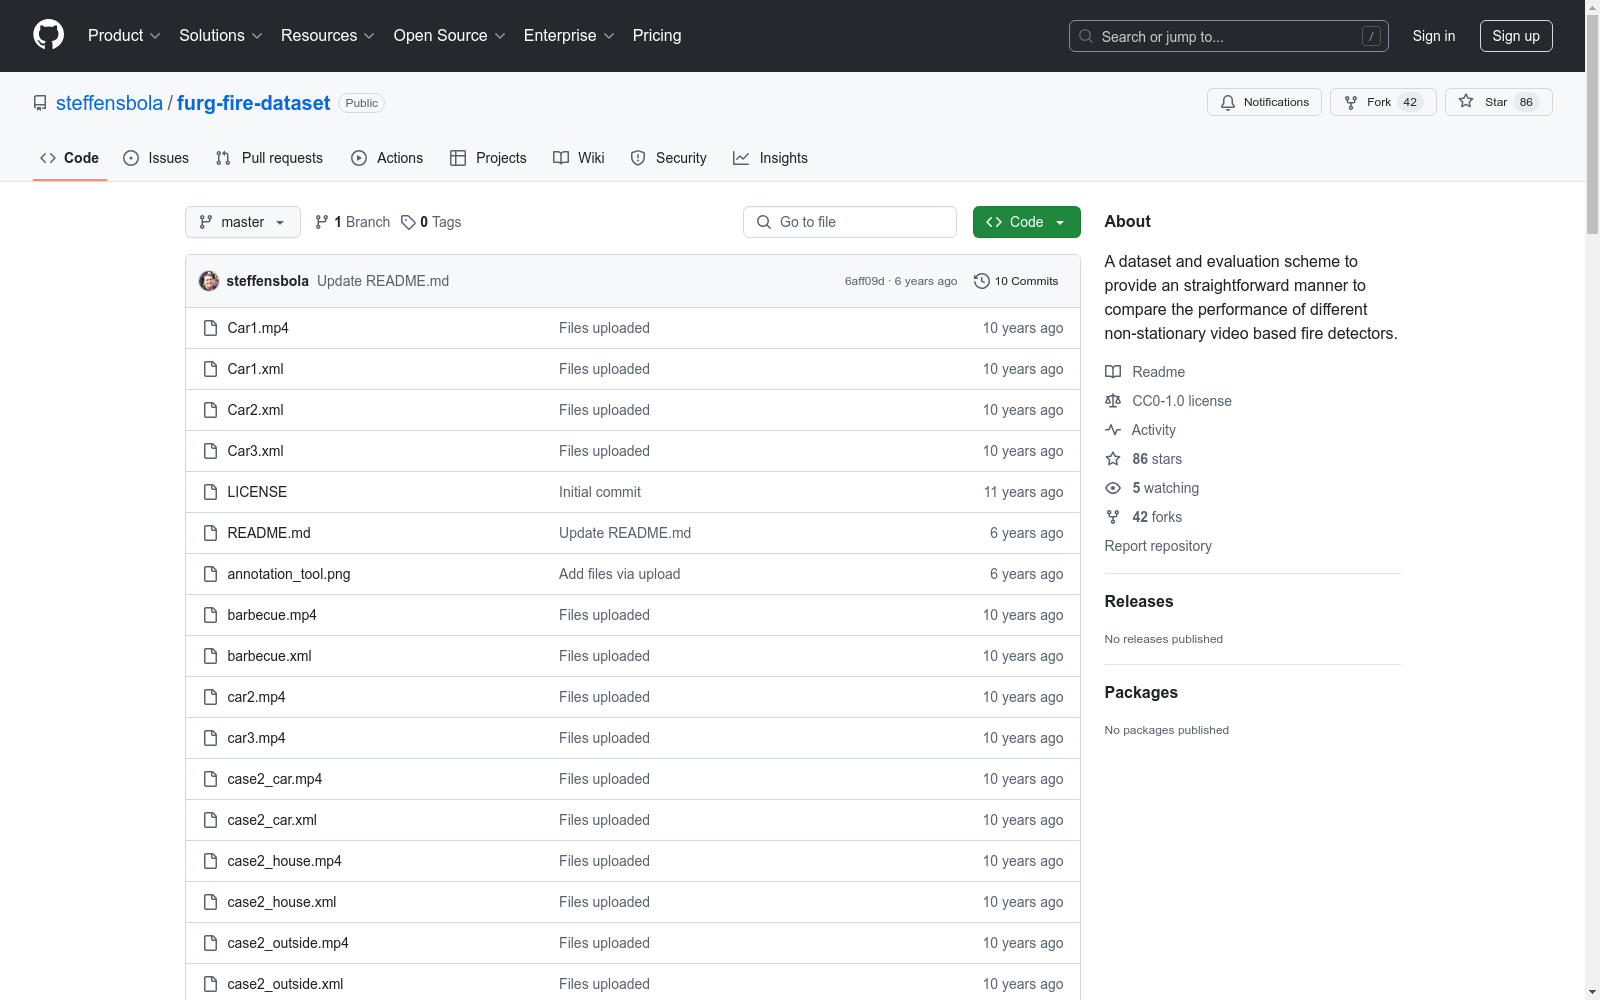Open the car3.mp4 file

click(x=256, y=738)
